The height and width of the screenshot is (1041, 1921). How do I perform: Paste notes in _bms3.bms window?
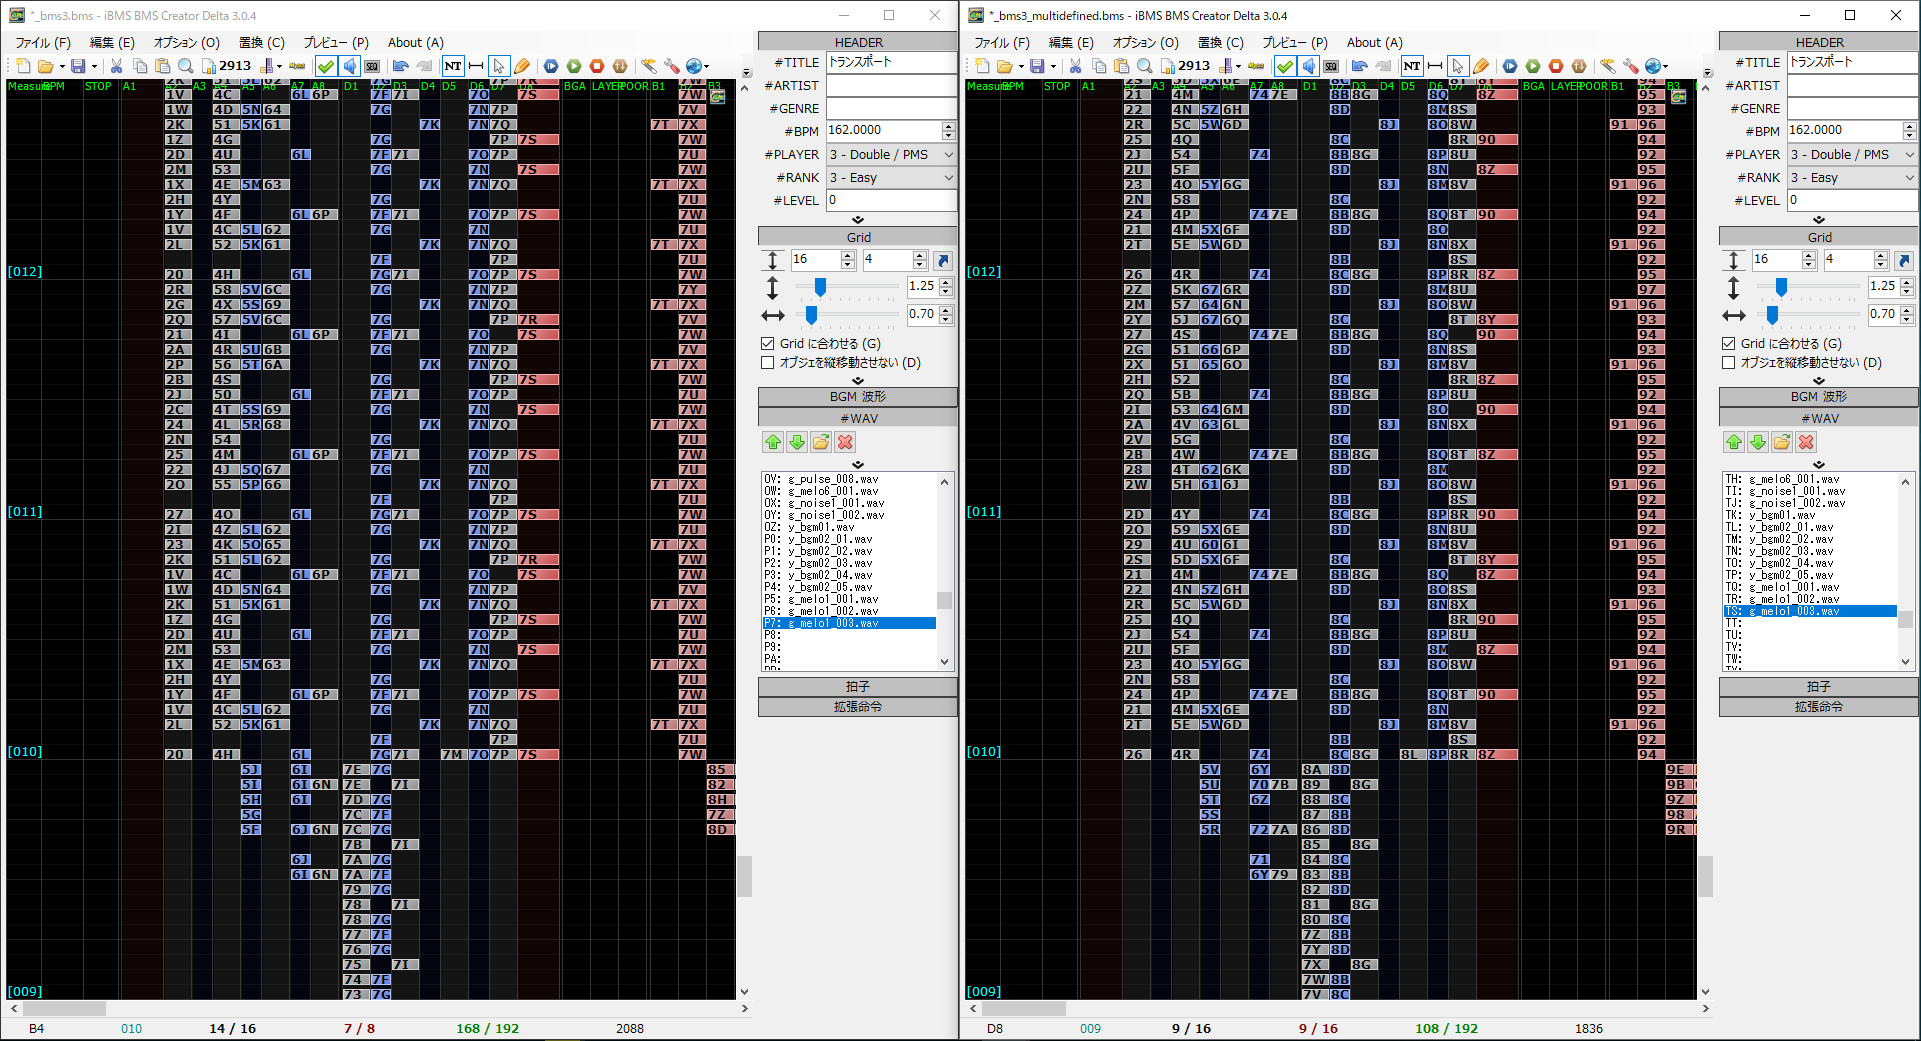162,66
